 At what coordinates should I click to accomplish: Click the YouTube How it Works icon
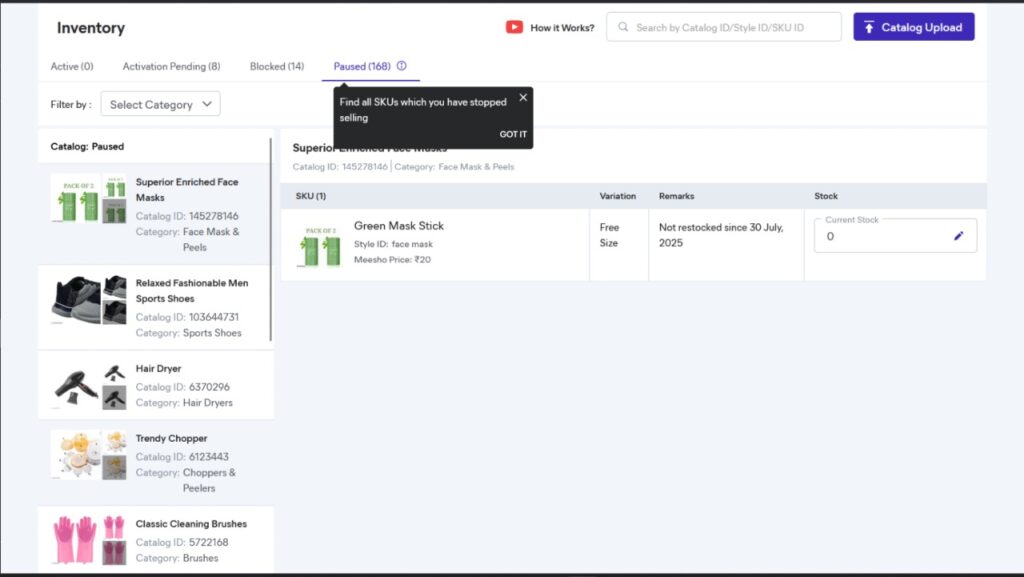514,27
